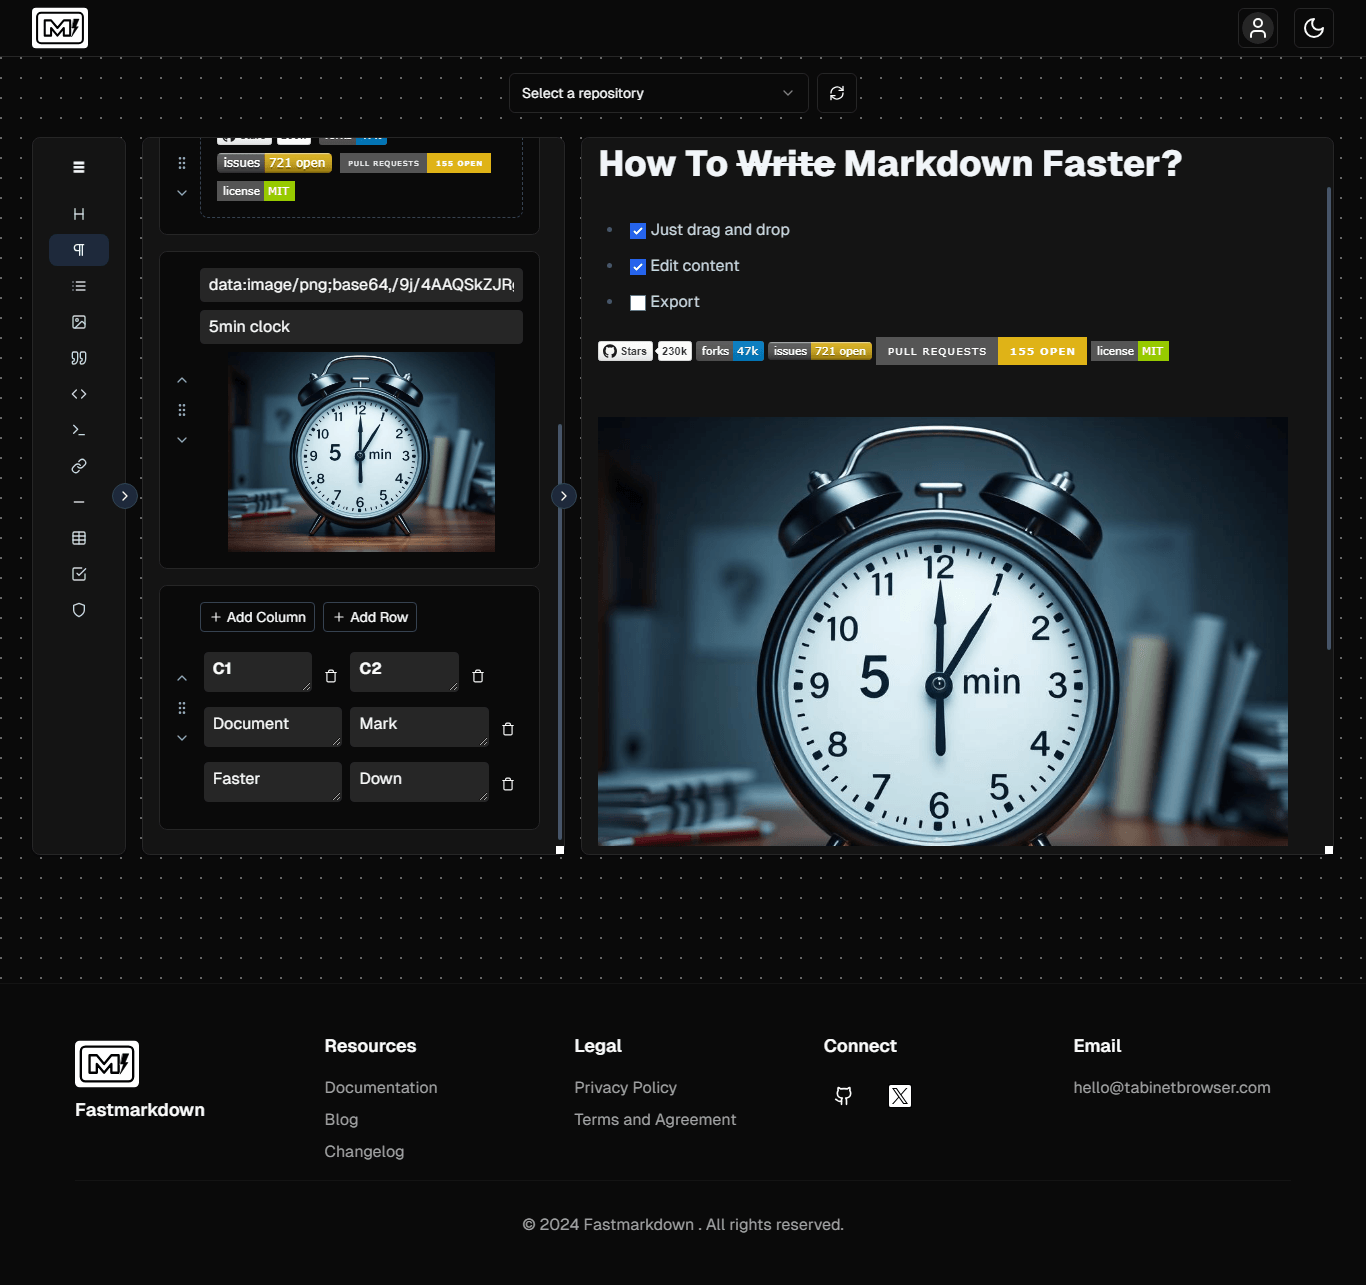Open the hamburger menu in sidebar
Screen dimensions: 1366x1285
79,167
